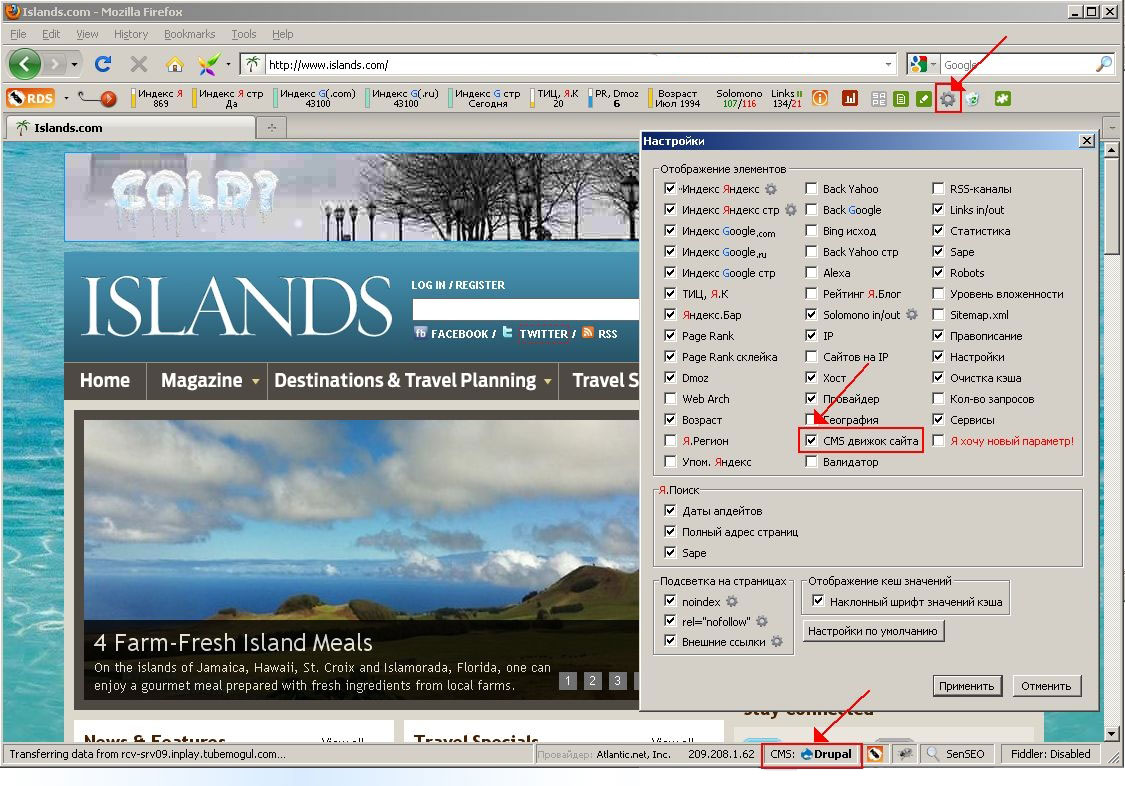
Task: Click the search magnifier in Google box
Action: [1103, 65]
